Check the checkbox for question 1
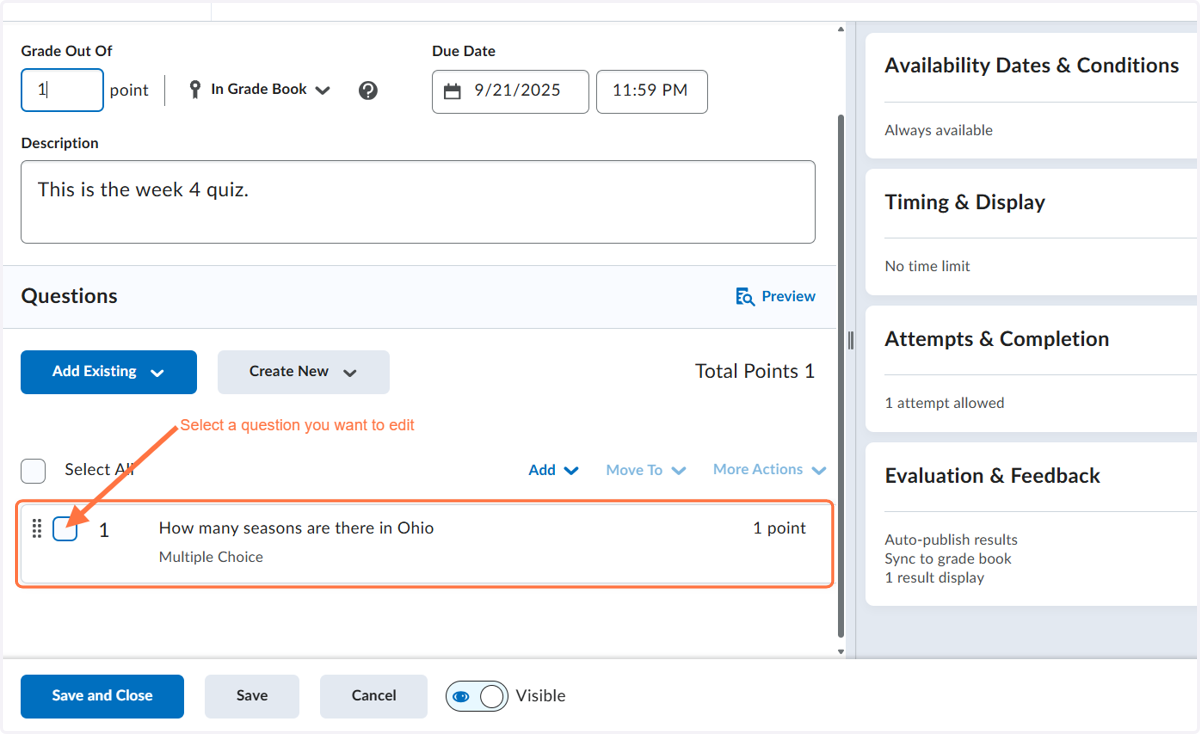The height and width of the screenshot is (734, 1200). [65, 529]
